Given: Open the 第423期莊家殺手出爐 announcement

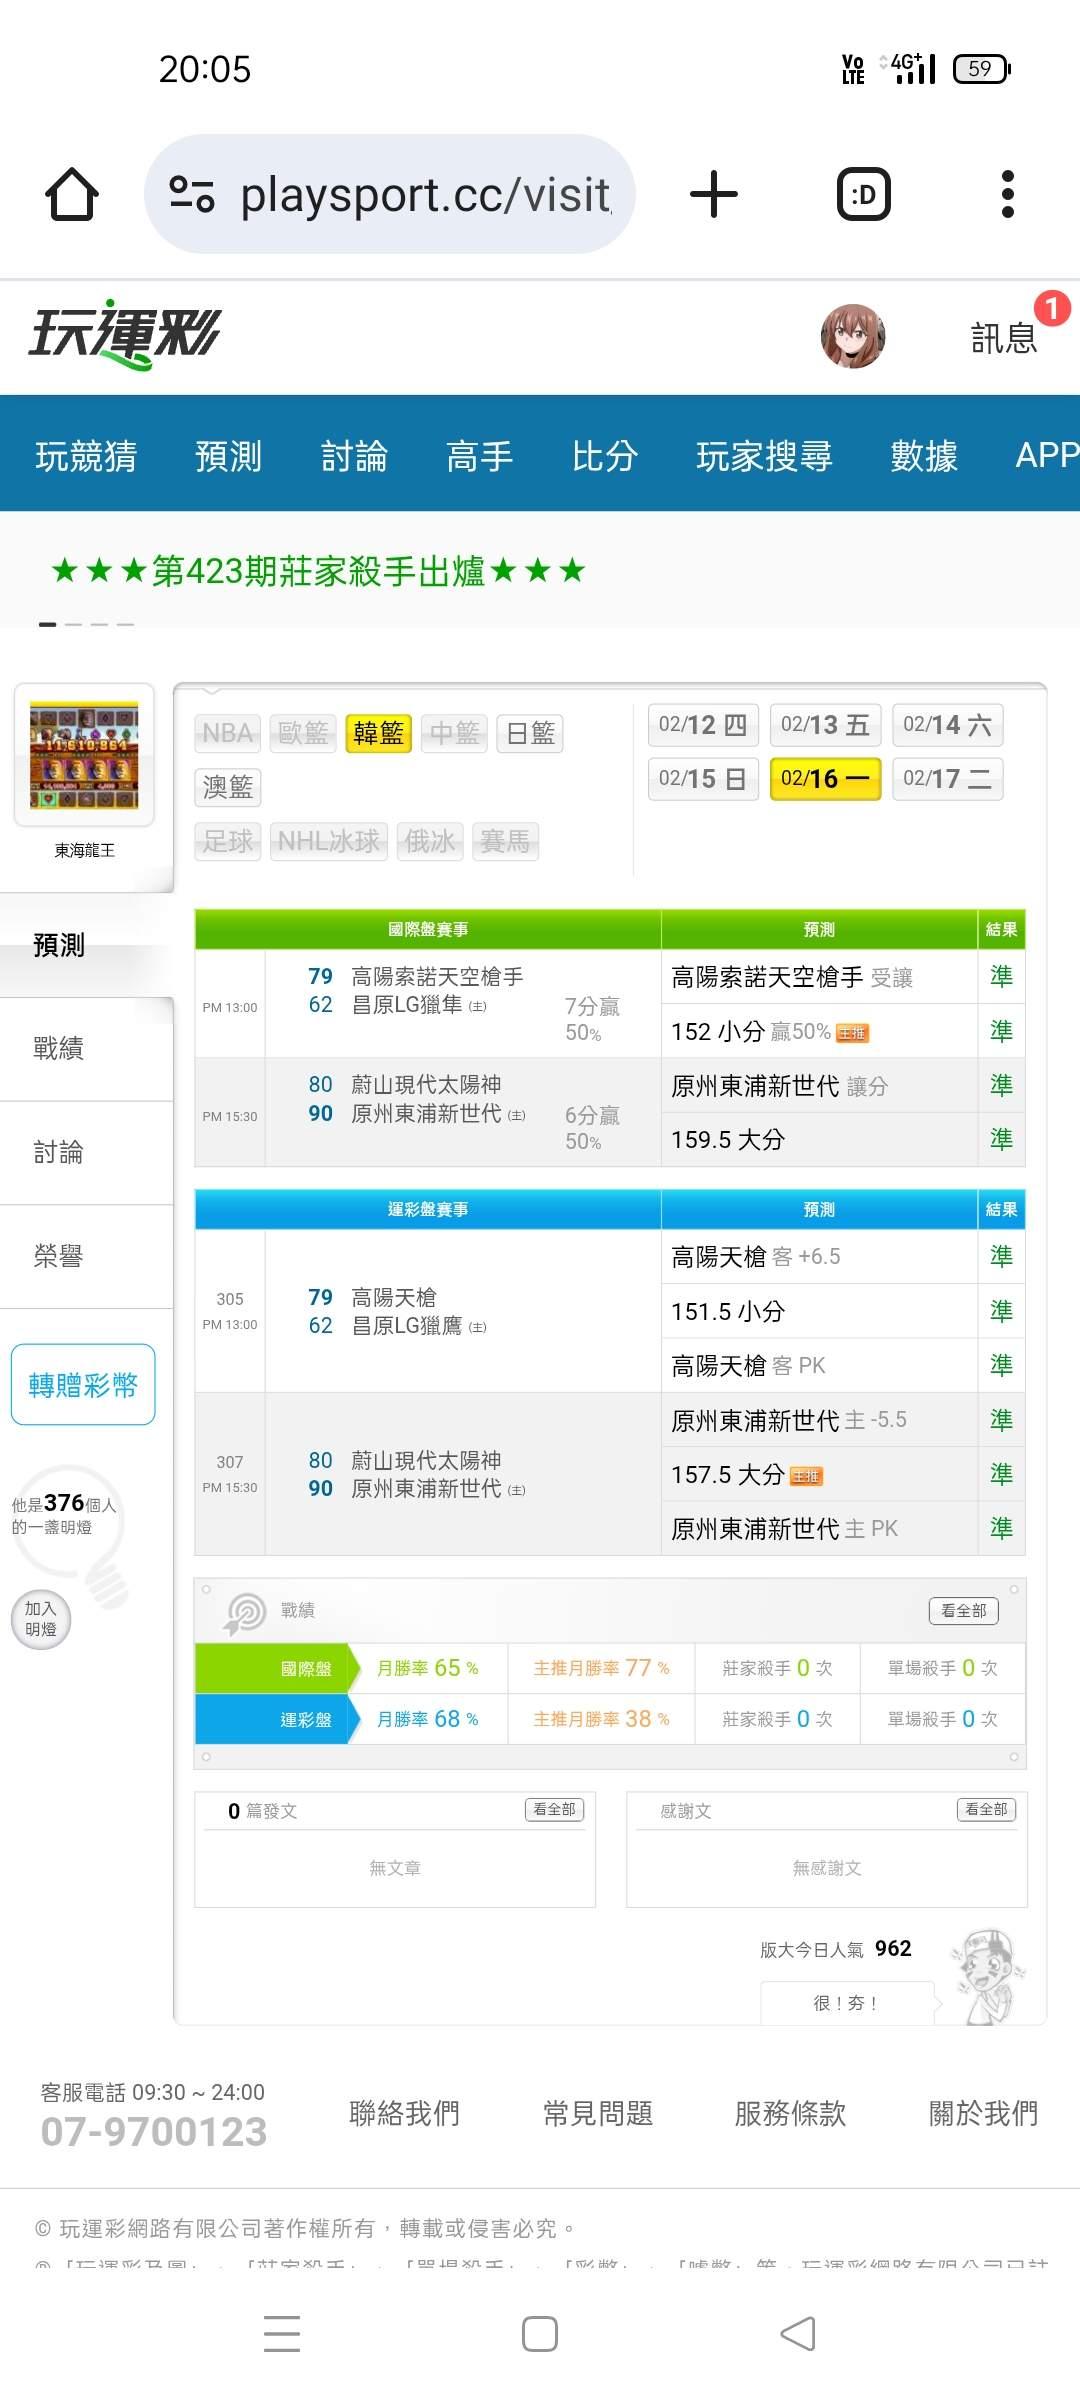Looking at the screenshot, I should click(318, 571).
